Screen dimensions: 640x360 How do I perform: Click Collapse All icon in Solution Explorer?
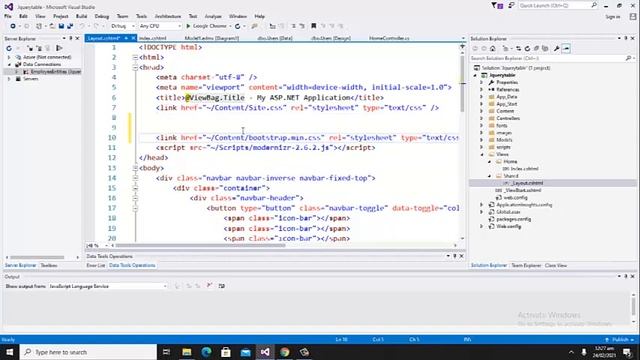click(x=536, y=49)
